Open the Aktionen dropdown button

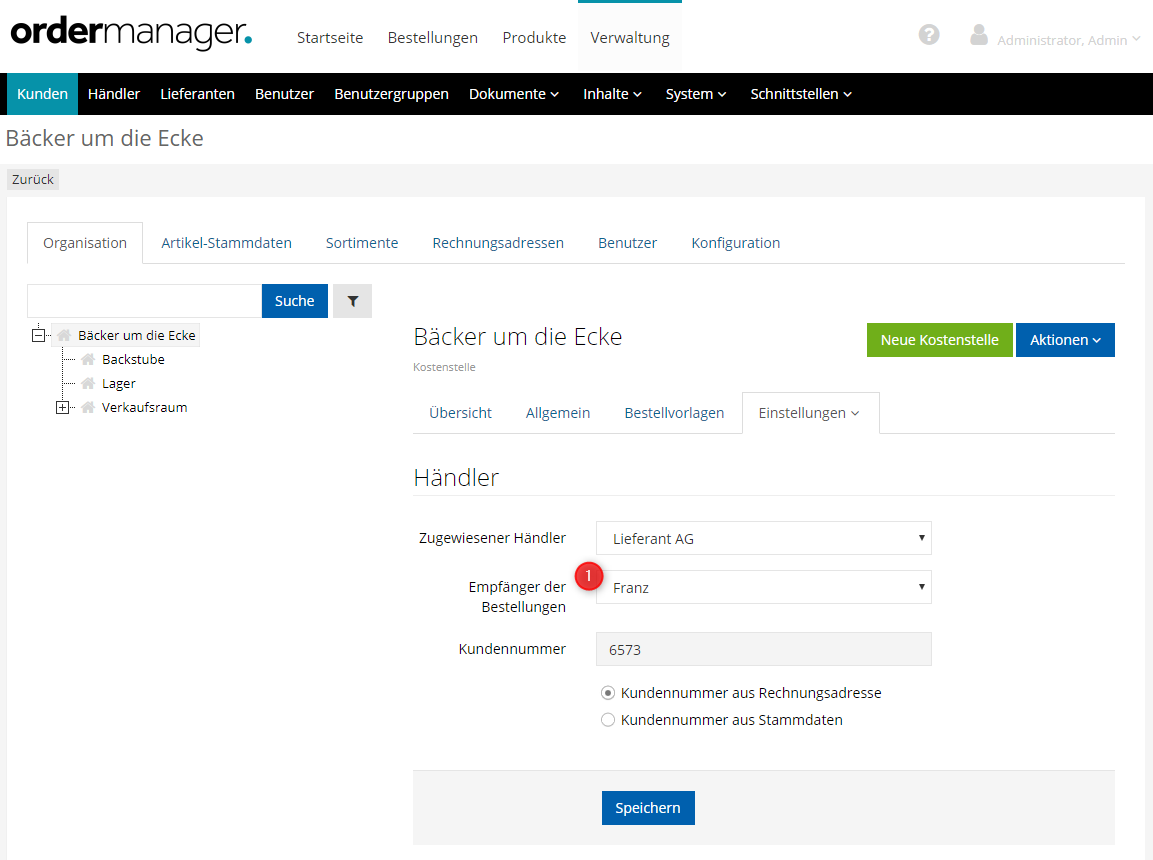1064,340
